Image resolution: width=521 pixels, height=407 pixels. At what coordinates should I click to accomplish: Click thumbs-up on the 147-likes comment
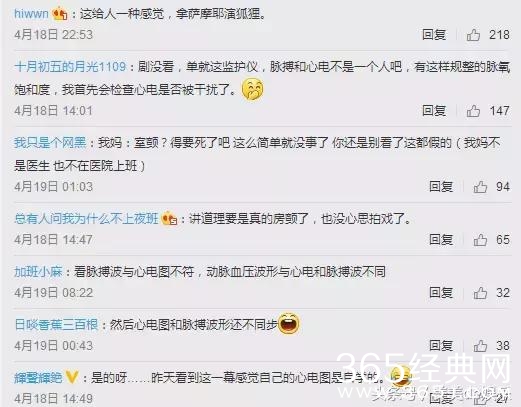pos(473,111)
